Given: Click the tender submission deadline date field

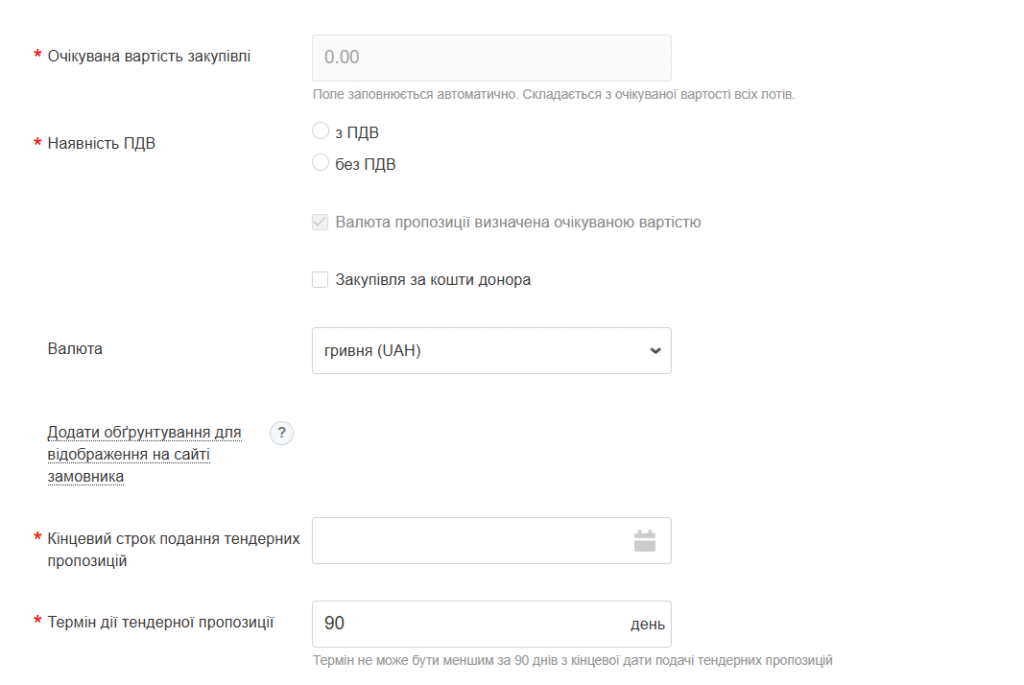Looking at the screenshot, I should click(470, 541).
